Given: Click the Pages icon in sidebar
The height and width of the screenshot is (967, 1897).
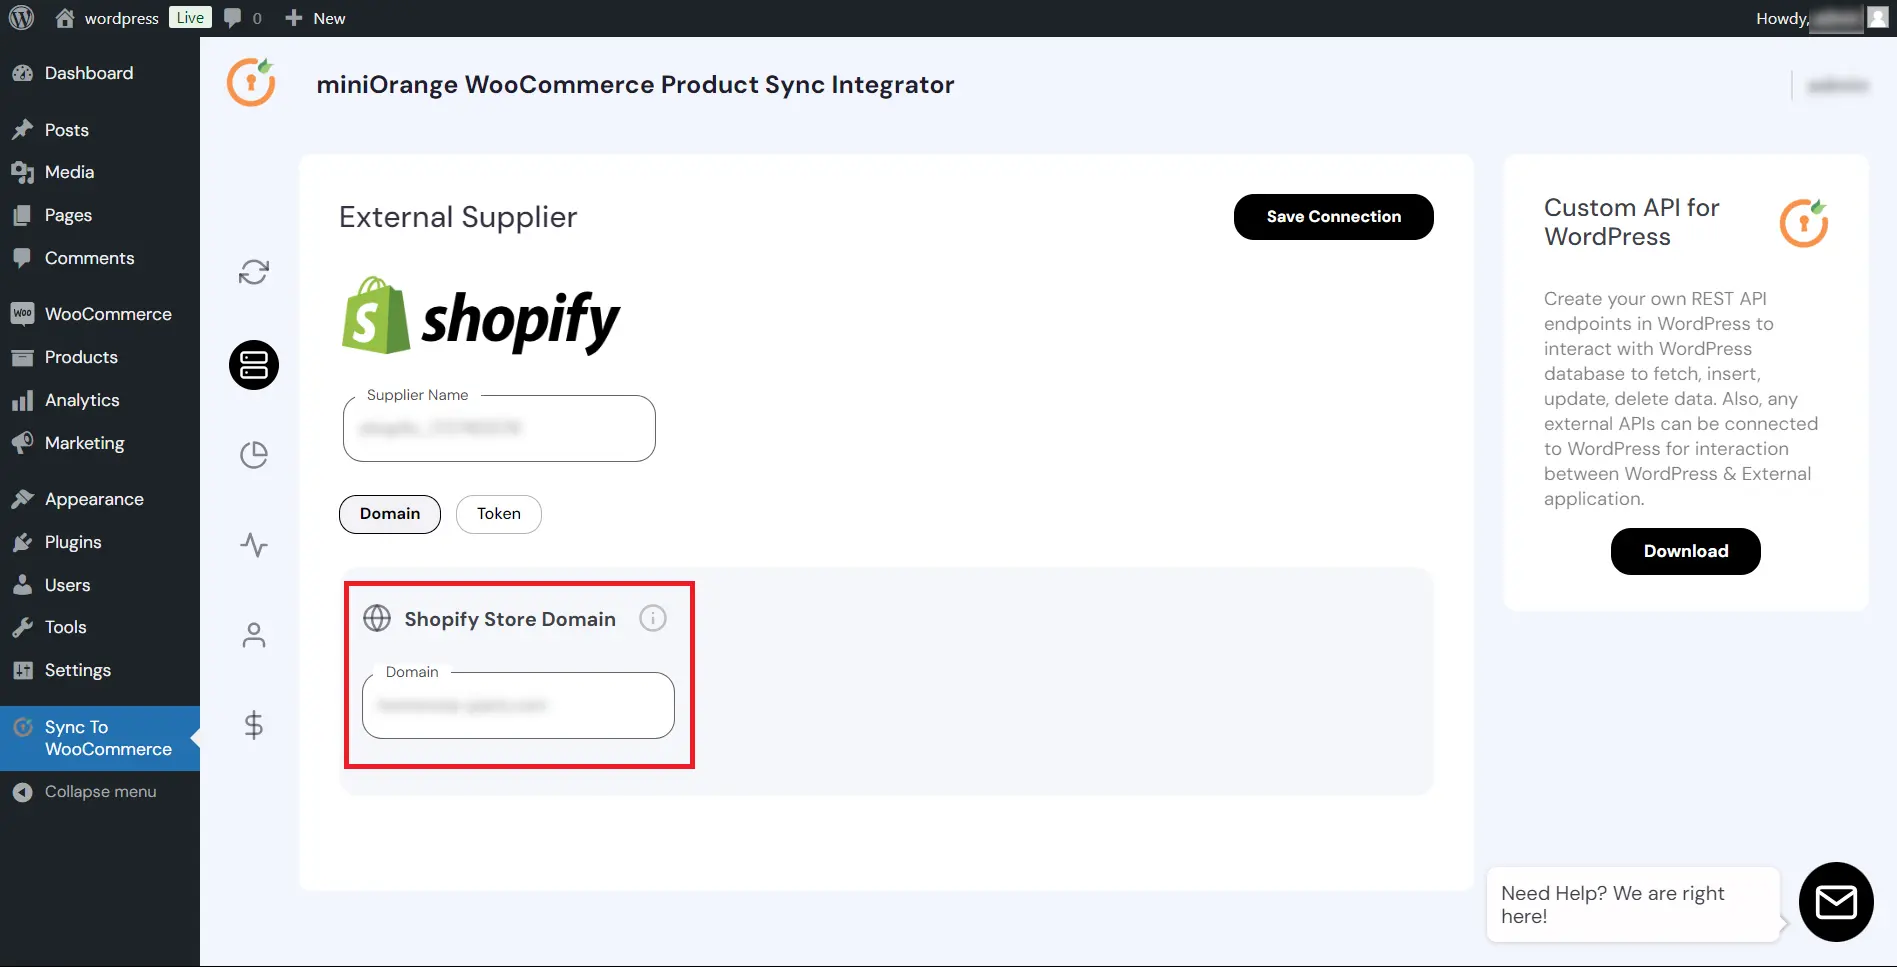Looking at the screenshot, I should tap(22, 215).
